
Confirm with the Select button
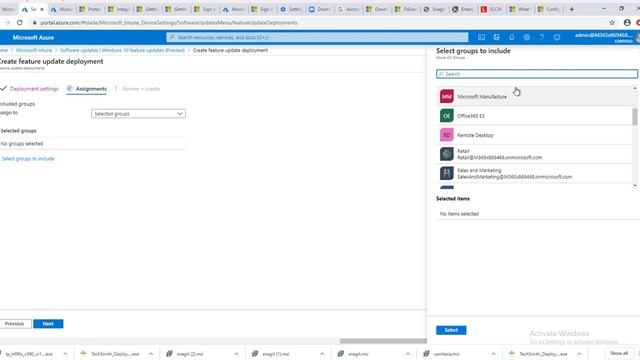point(451,330)
